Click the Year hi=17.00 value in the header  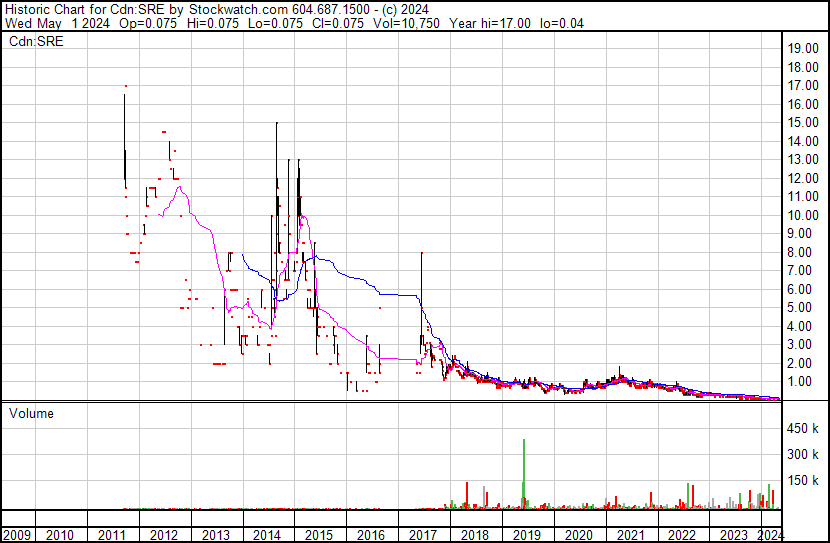(x=490, y=23)
